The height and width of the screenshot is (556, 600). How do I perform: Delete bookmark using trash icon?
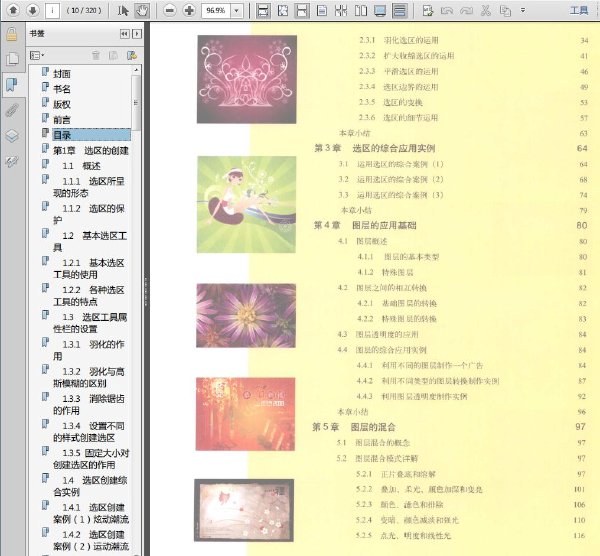click(96, 55)
